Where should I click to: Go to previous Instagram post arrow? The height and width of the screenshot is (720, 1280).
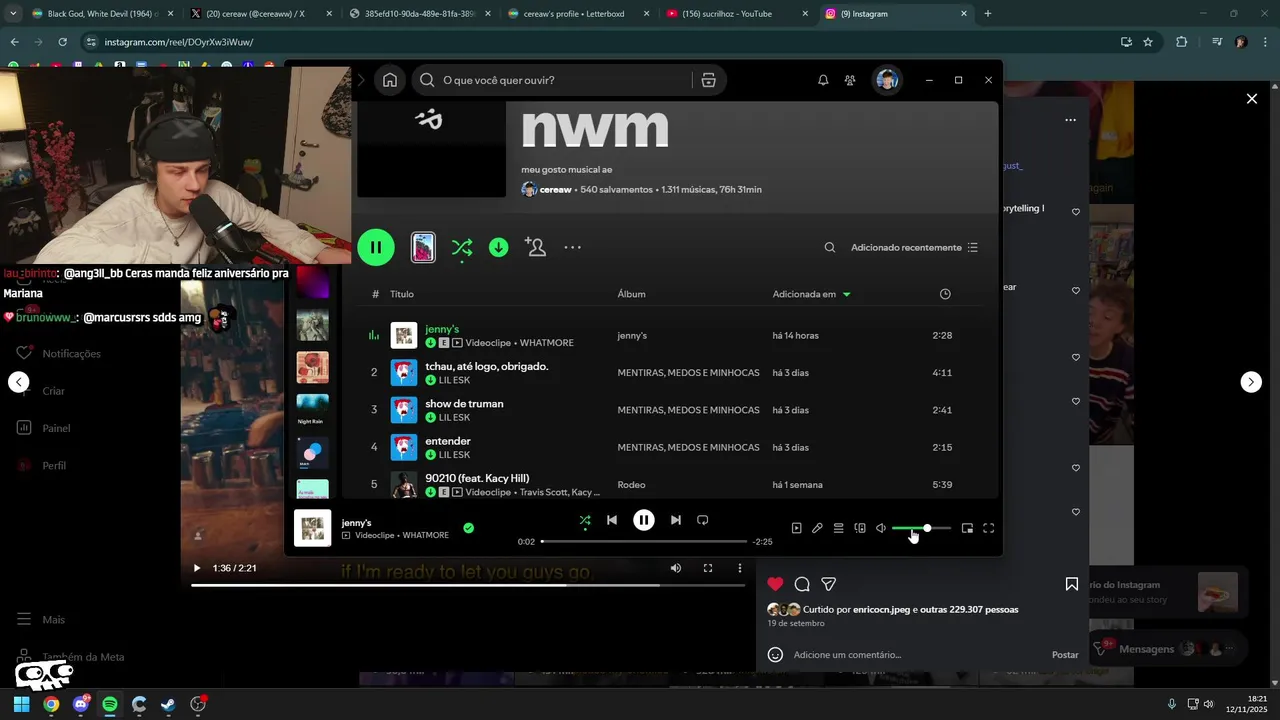tap(18, 382)
